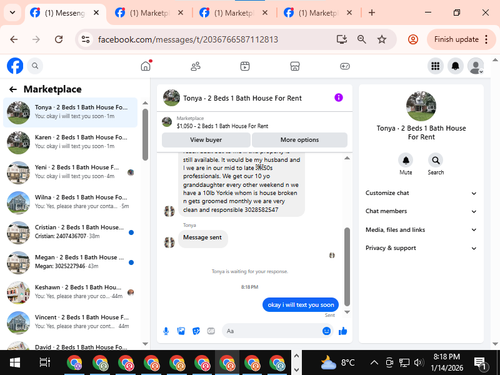Click the browser zoom magnifier icon

click(362, 39)
